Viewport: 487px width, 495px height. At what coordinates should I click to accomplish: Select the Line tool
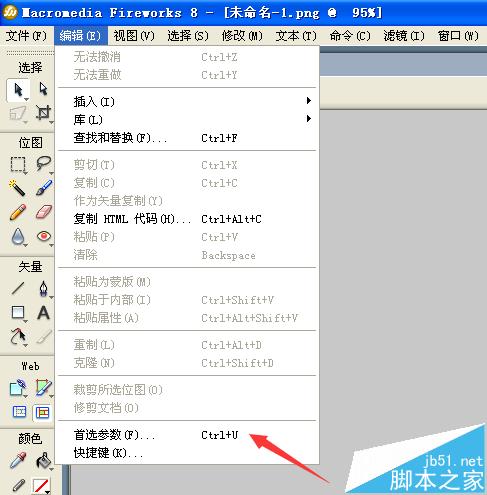point(18,289)
